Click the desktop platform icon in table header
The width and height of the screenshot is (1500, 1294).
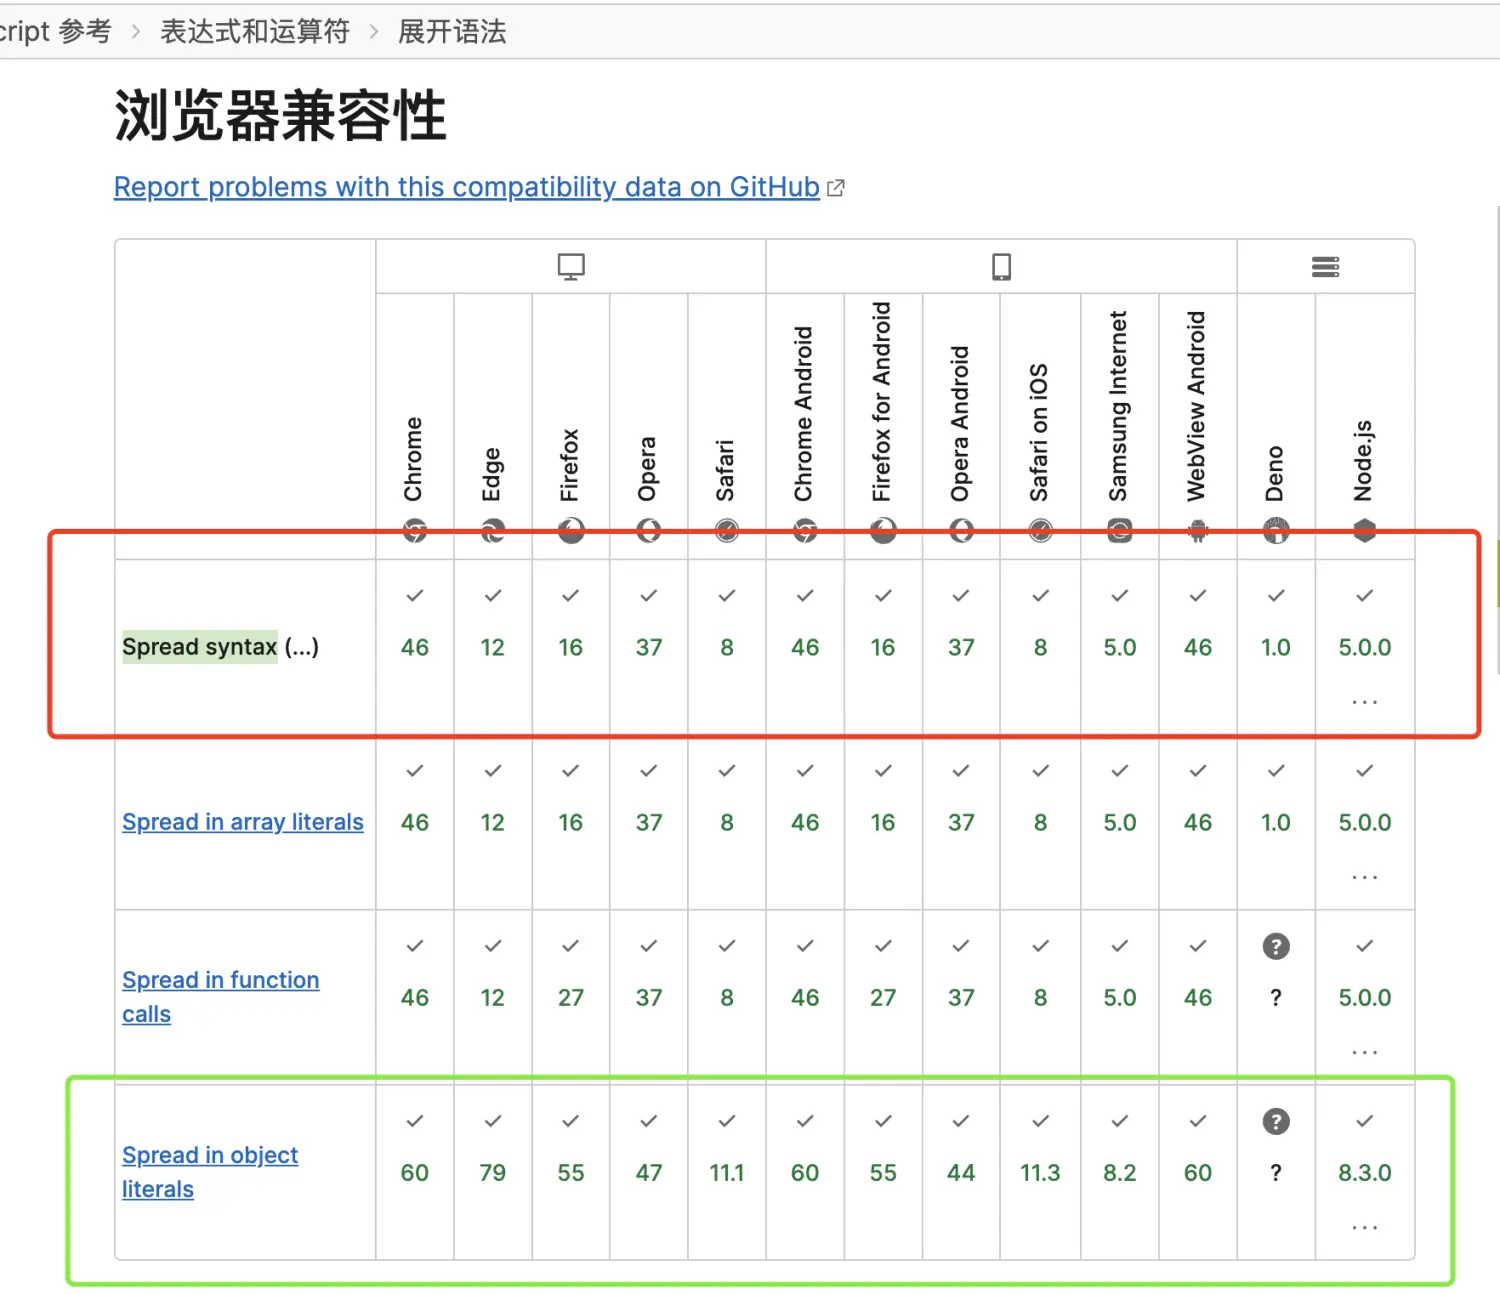point(571,267)
